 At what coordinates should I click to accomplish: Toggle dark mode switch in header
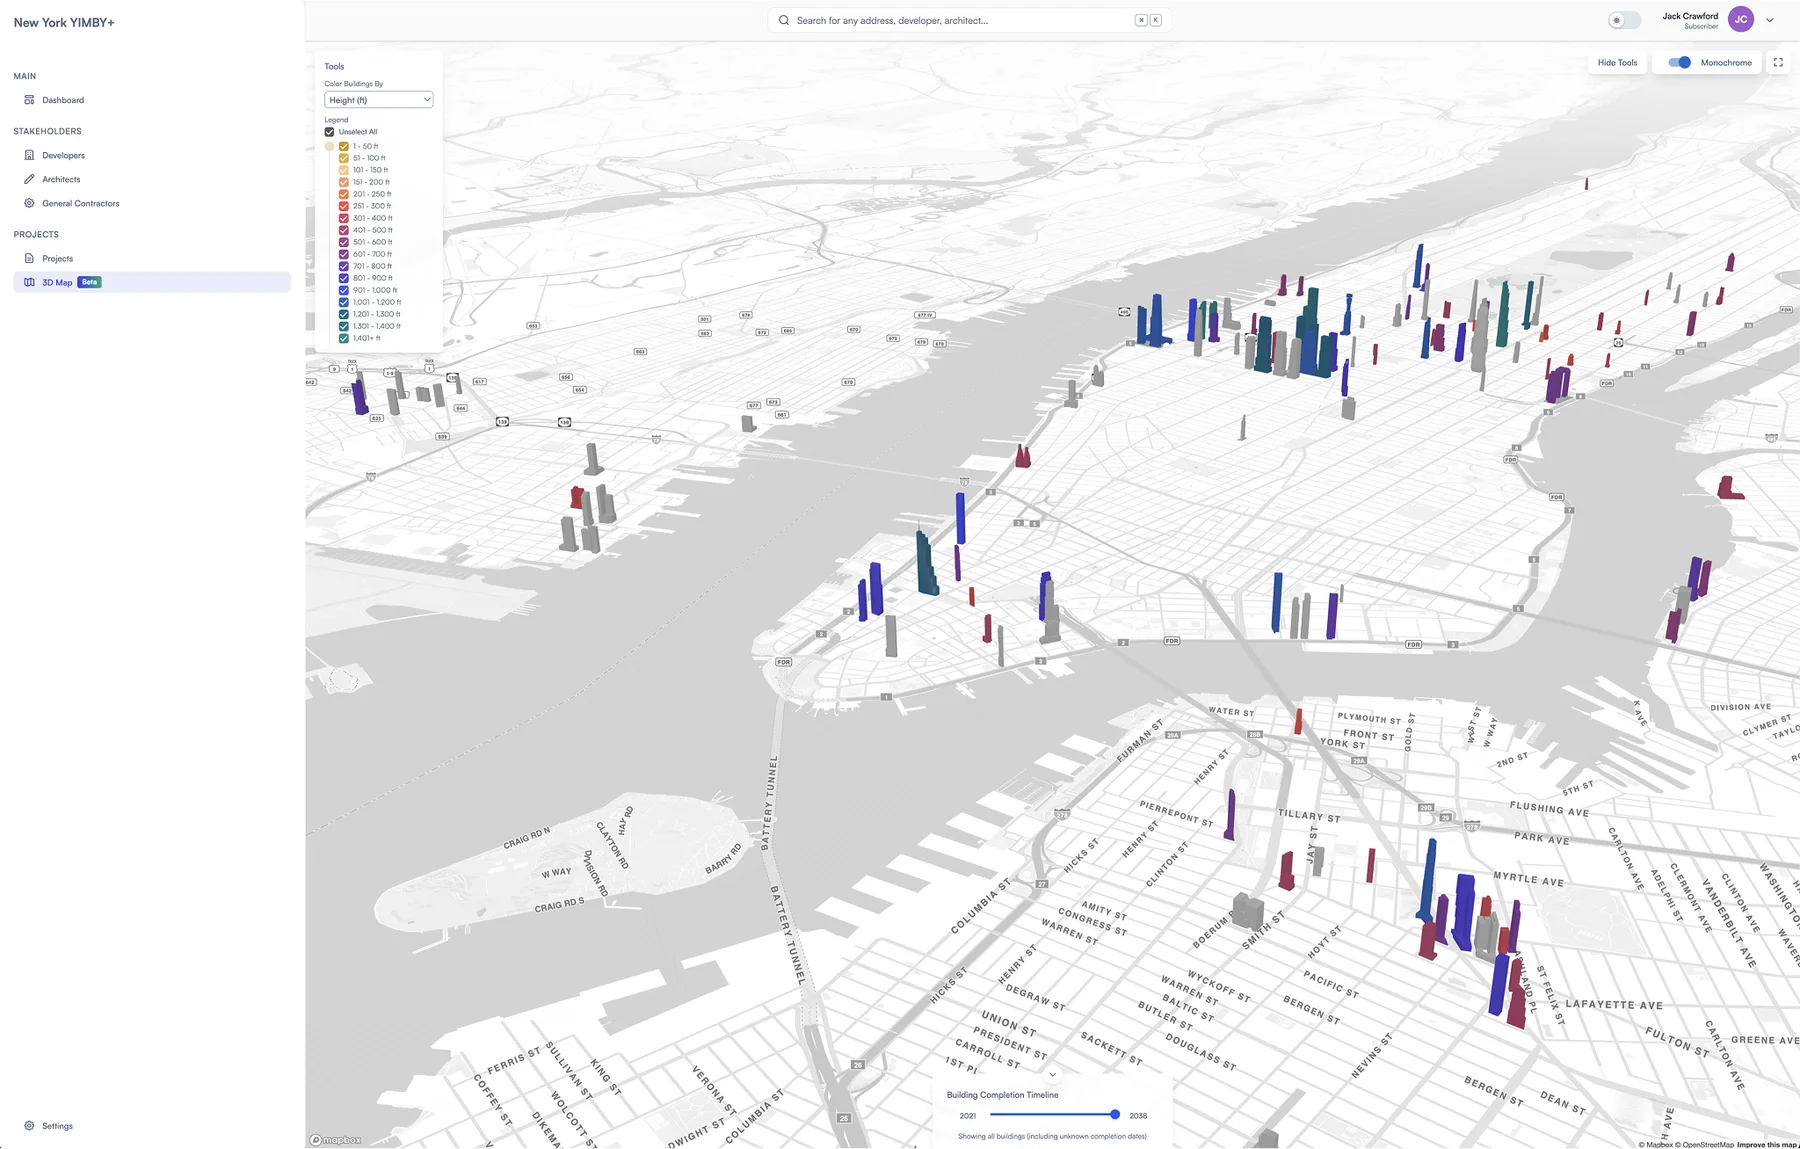[1624, 20]
